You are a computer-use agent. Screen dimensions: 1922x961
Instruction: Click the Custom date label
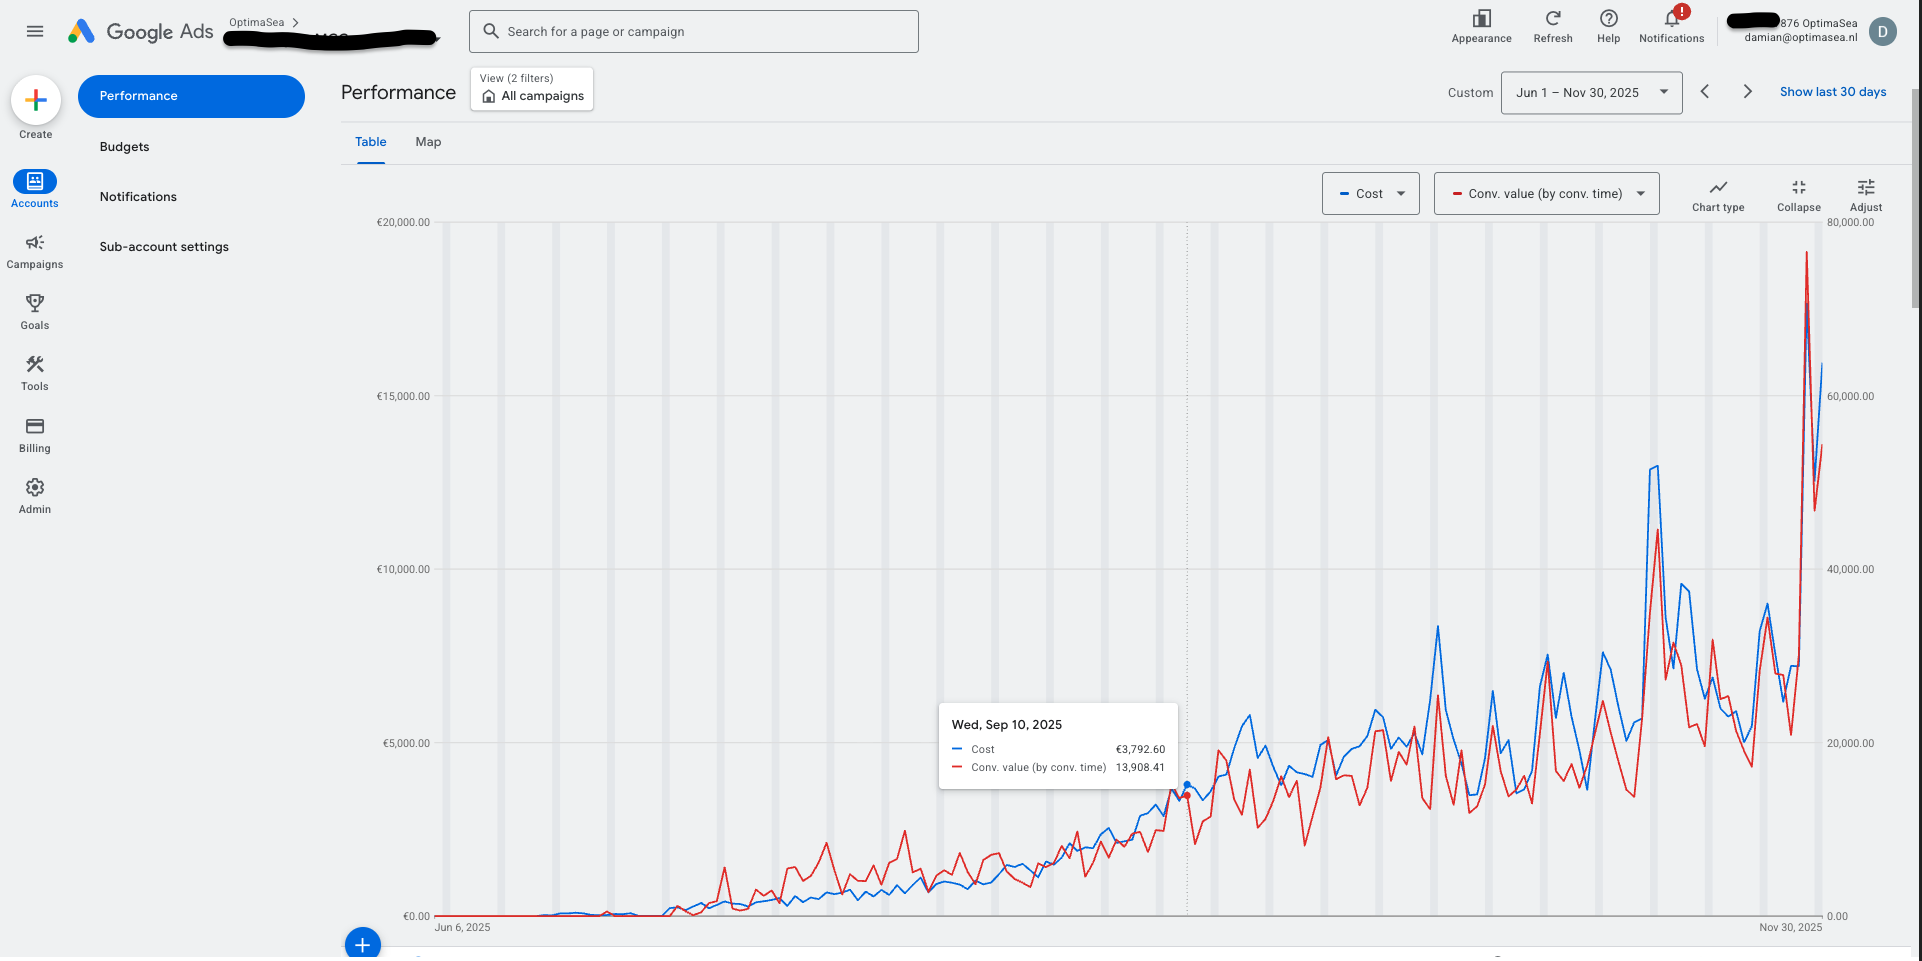click(x=1470, y=93)
